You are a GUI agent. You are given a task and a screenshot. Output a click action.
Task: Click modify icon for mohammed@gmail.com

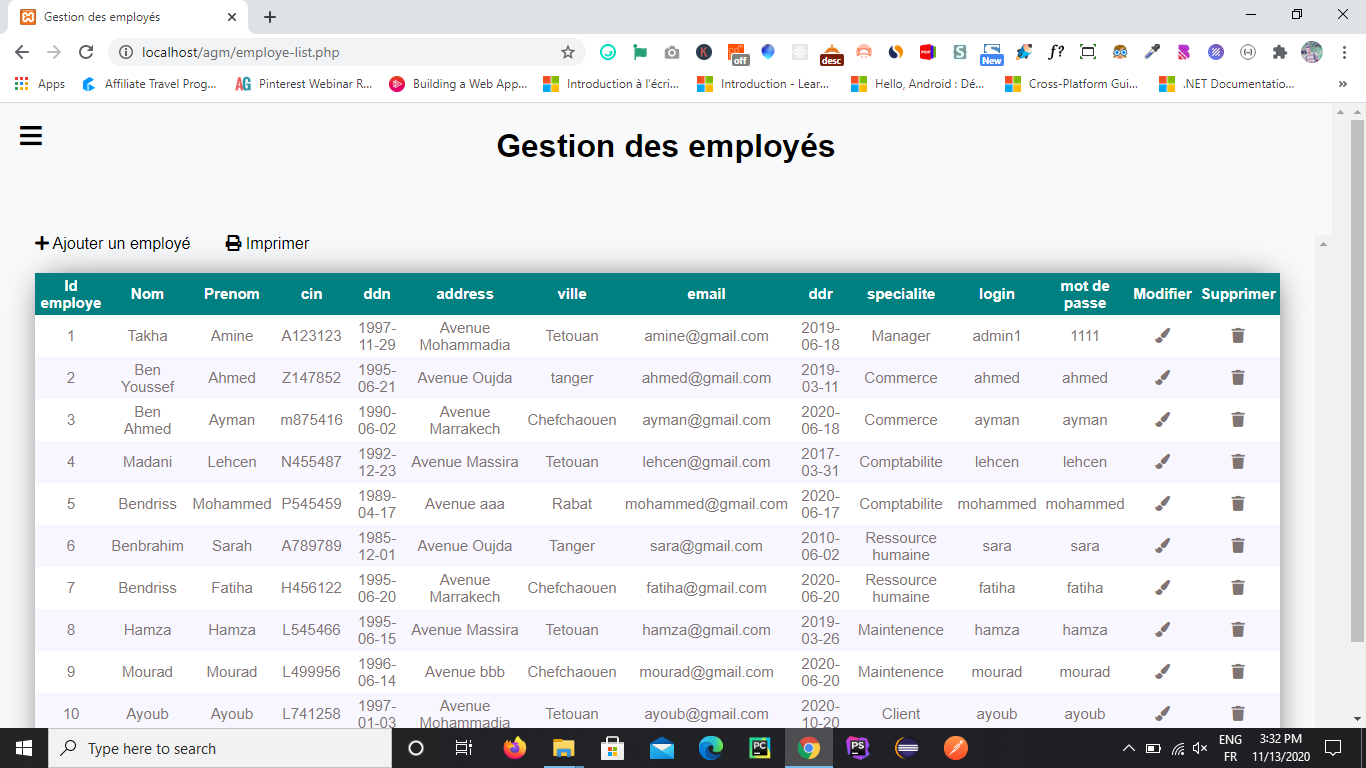[x=1162, y=504]
